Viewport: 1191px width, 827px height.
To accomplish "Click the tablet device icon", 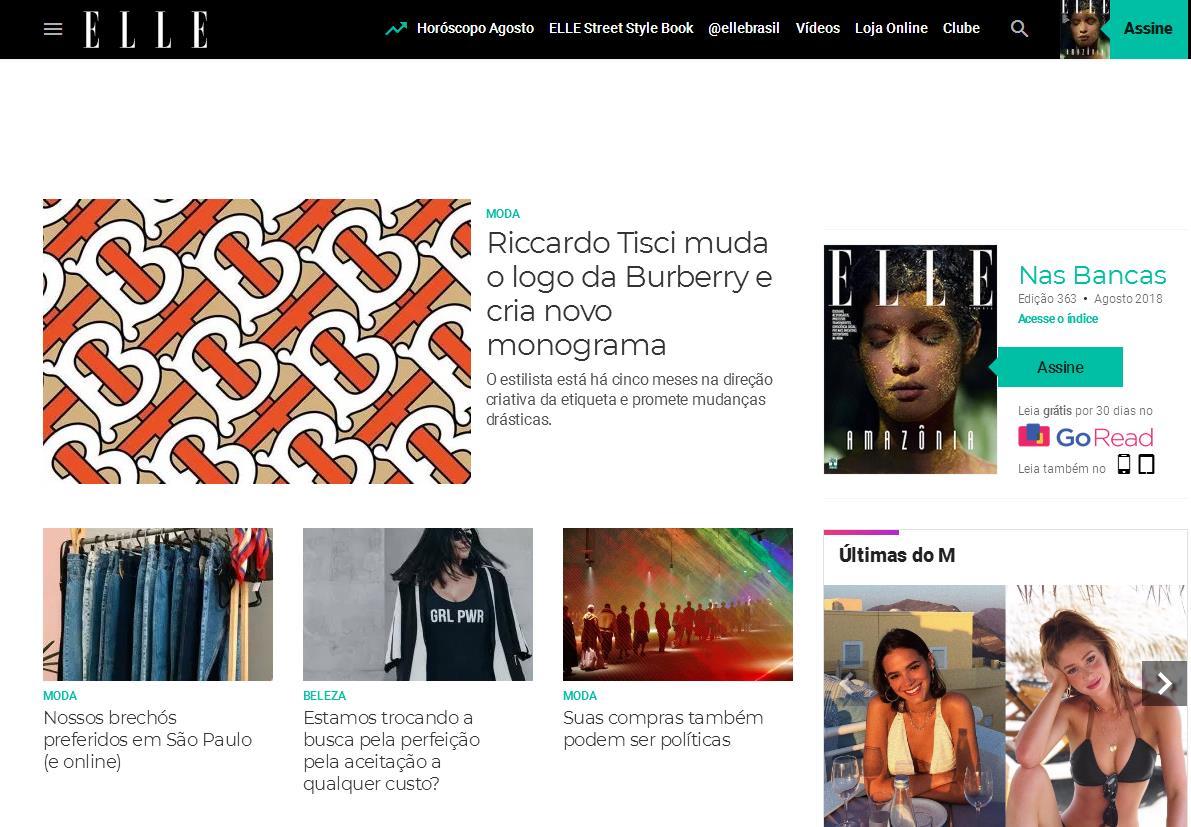I will click(1146, 464).
